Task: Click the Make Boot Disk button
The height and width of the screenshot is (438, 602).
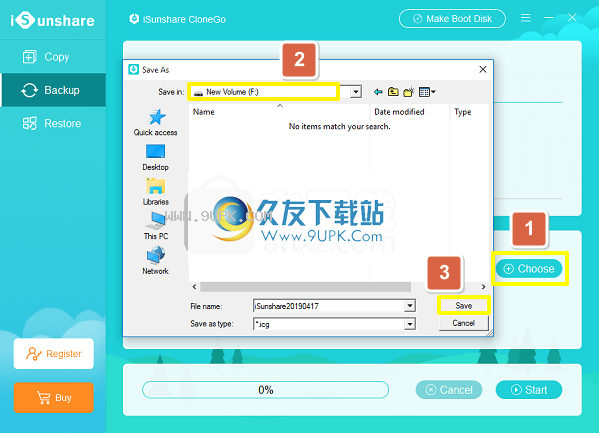Action: coord(452,19)
